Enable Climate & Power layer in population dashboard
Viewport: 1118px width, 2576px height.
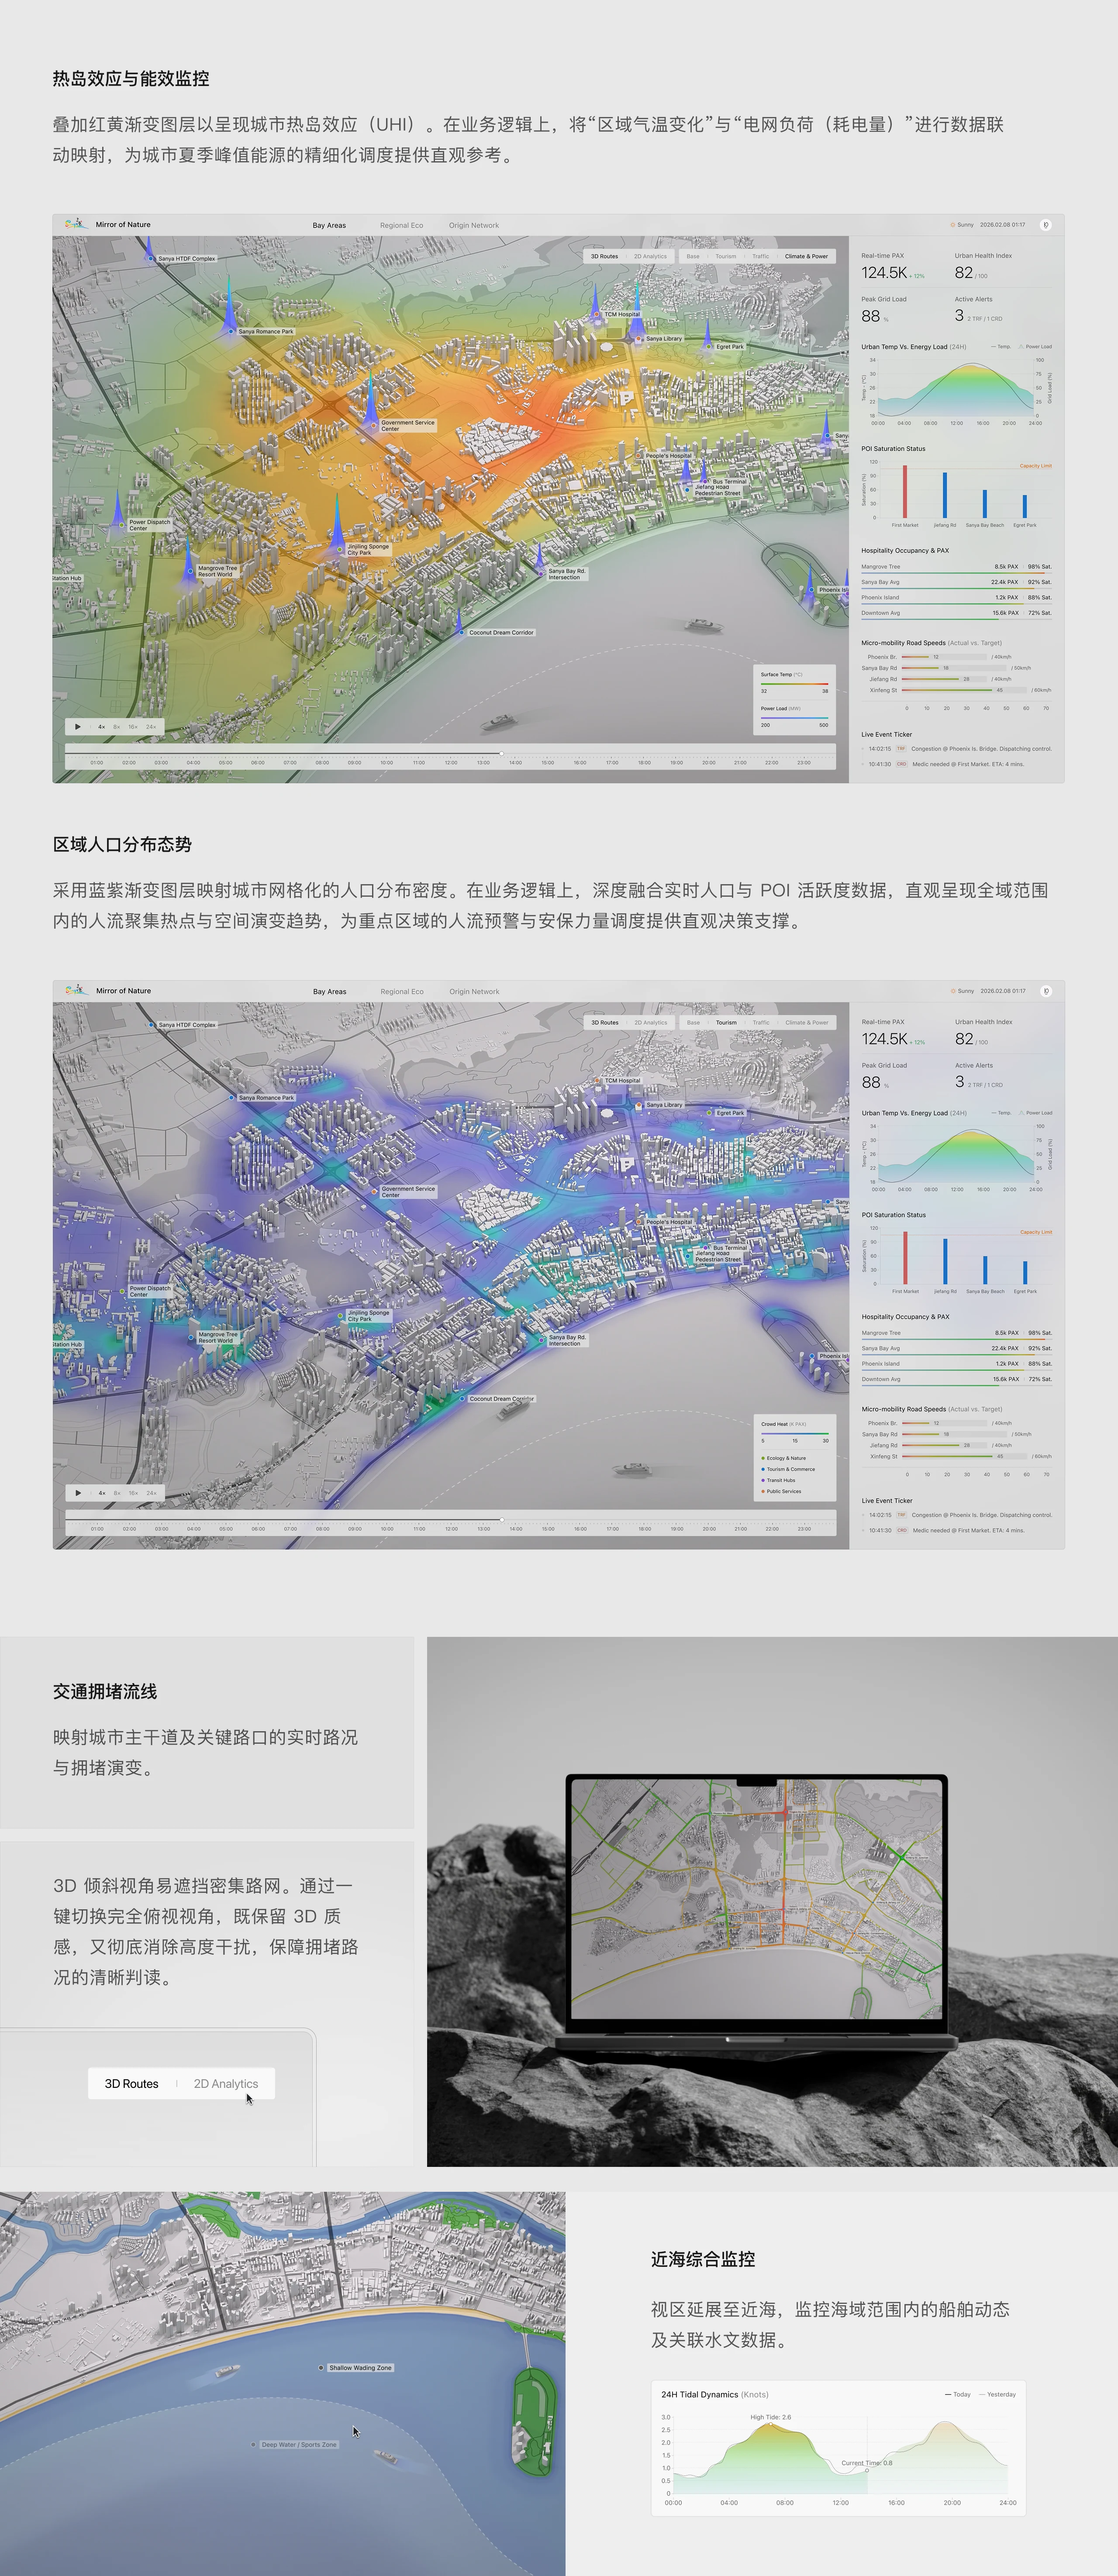(x=806, y=1022)
